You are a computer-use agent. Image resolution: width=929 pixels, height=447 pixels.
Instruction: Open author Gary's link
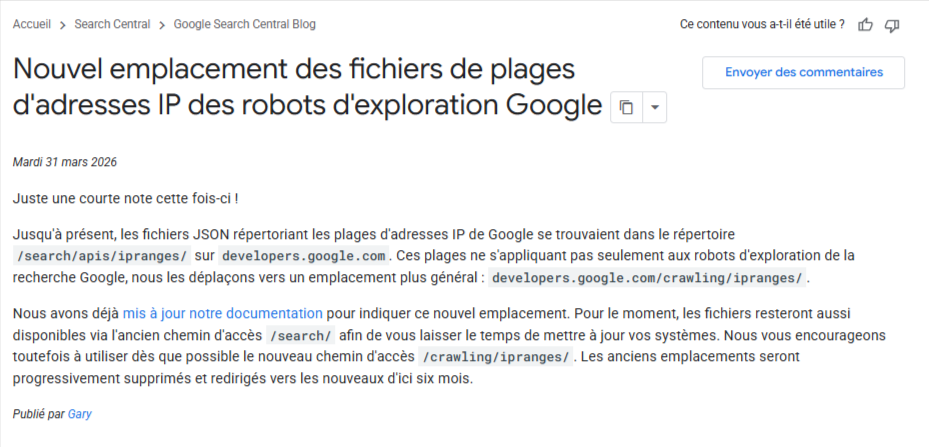click(80, 413)
